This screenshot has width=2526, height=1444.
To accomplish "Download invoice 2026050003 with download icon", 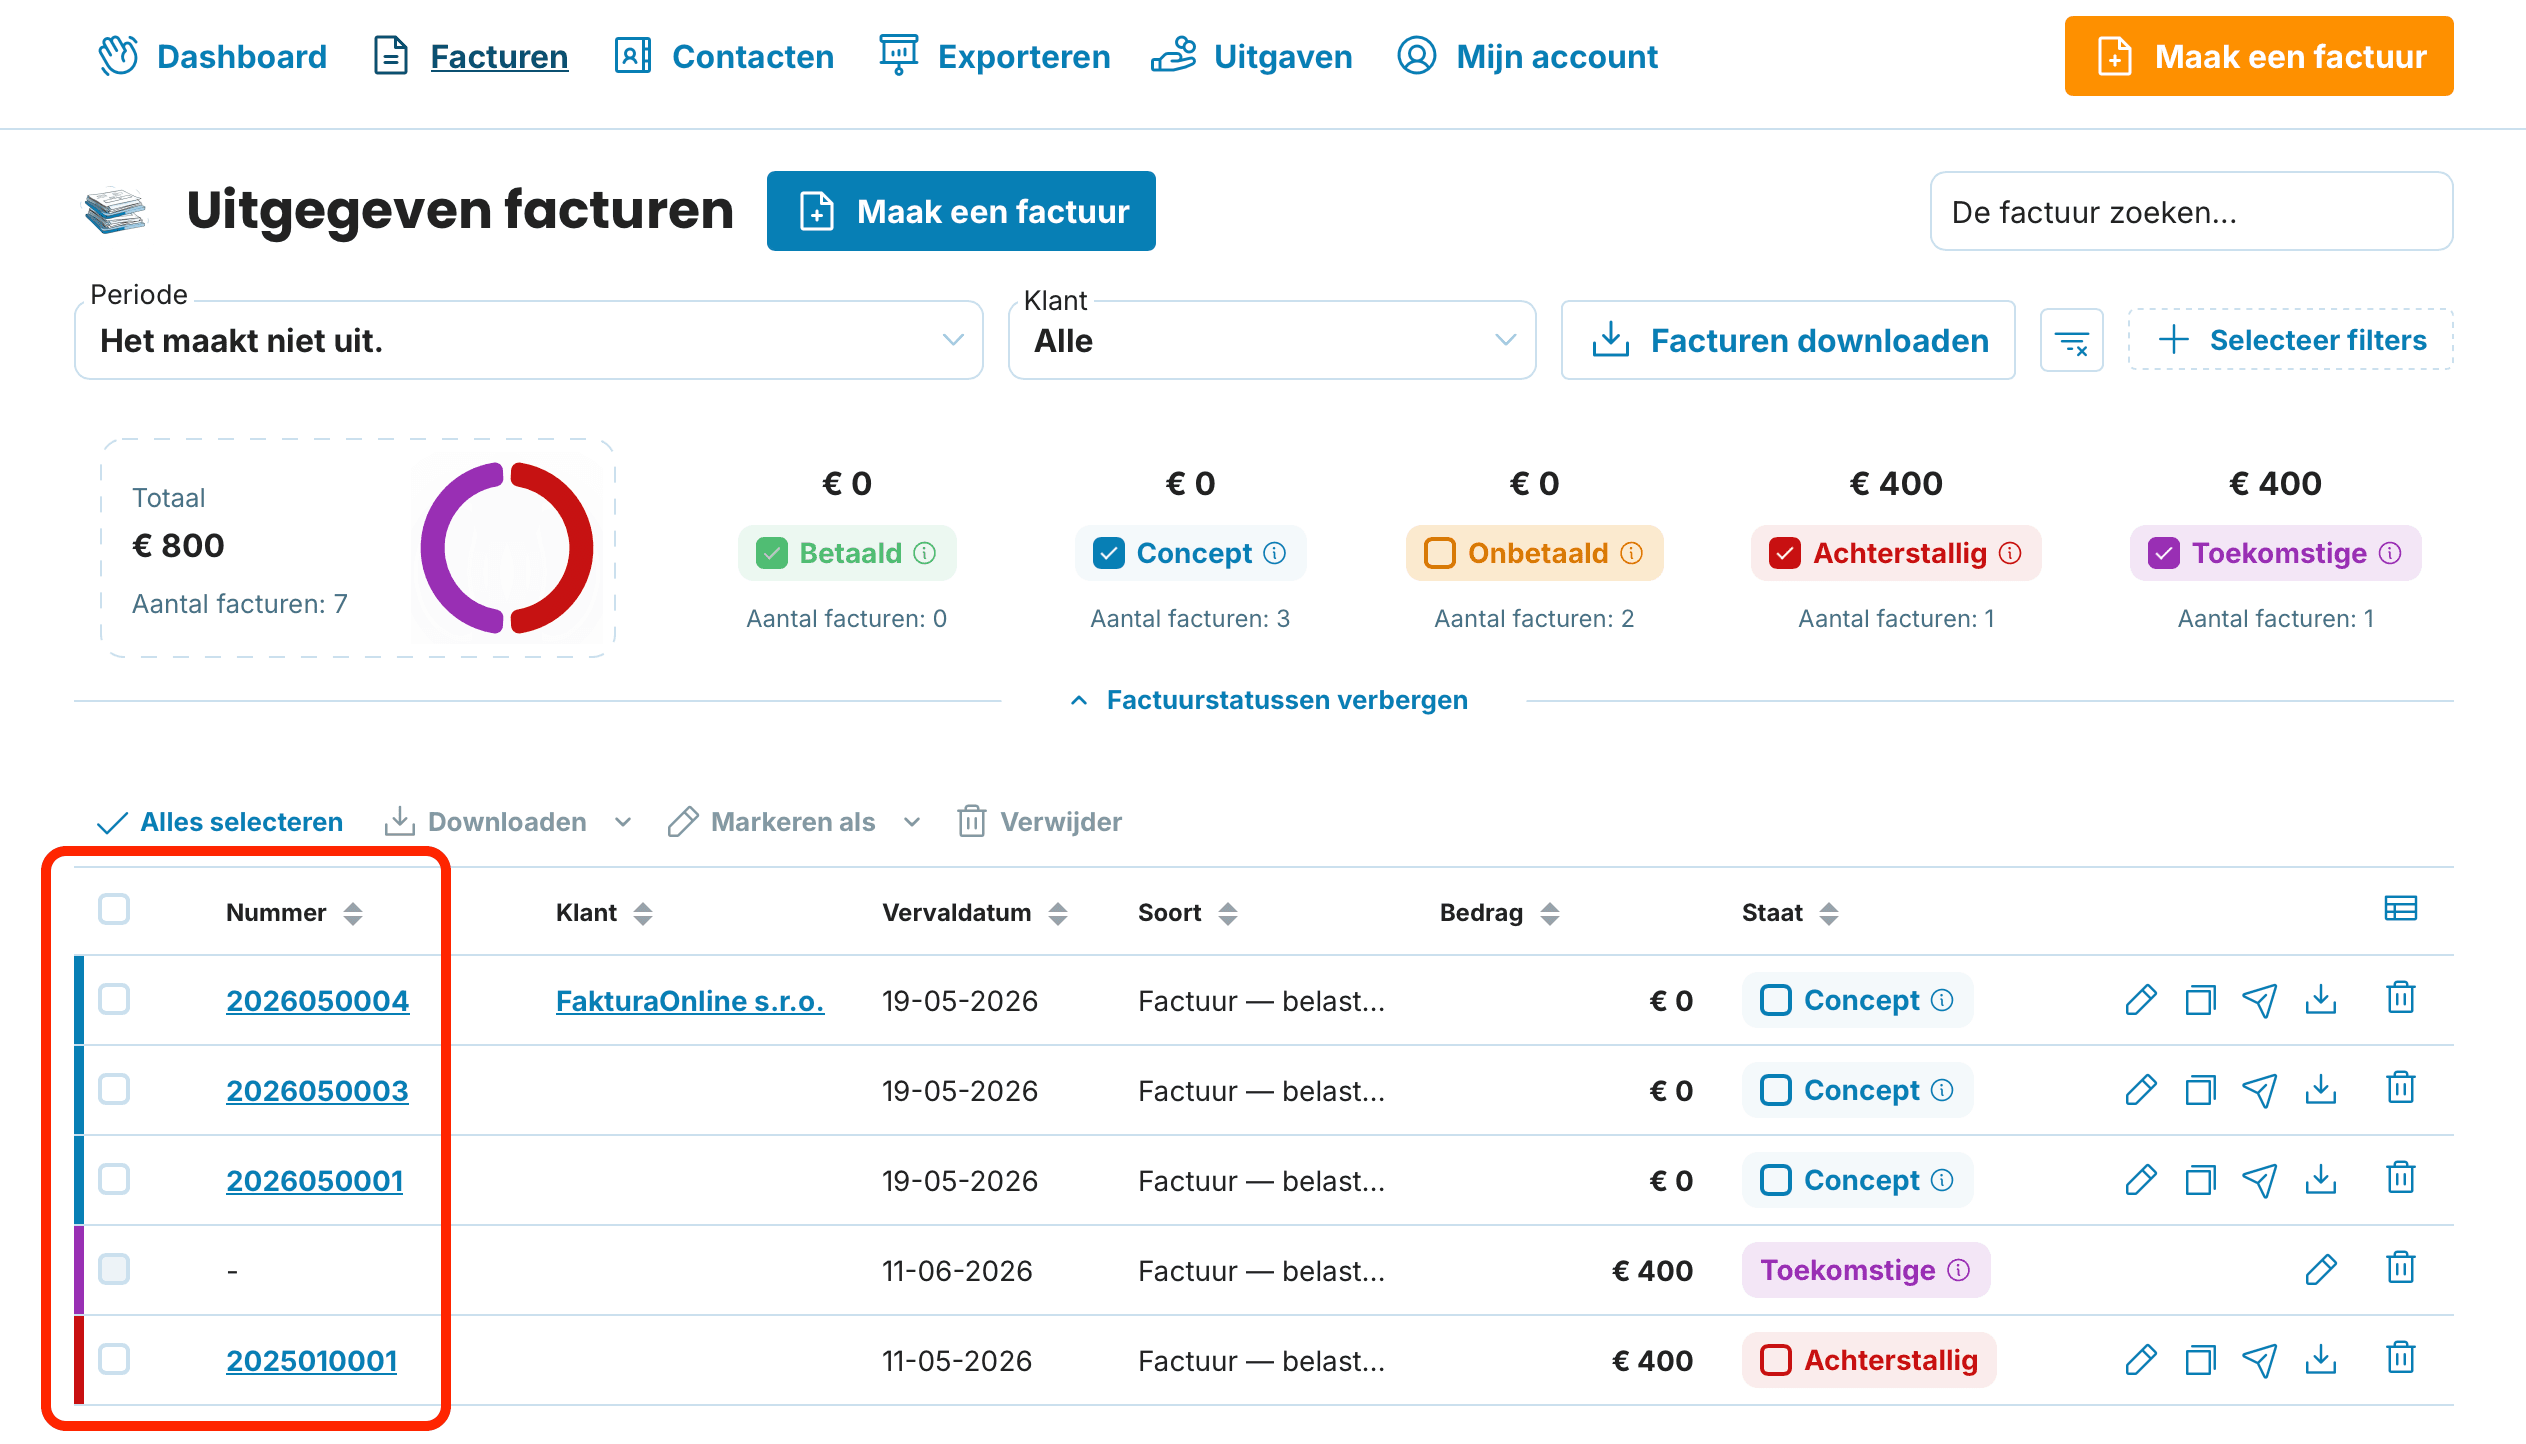I will click(x=2320, y=1090).
